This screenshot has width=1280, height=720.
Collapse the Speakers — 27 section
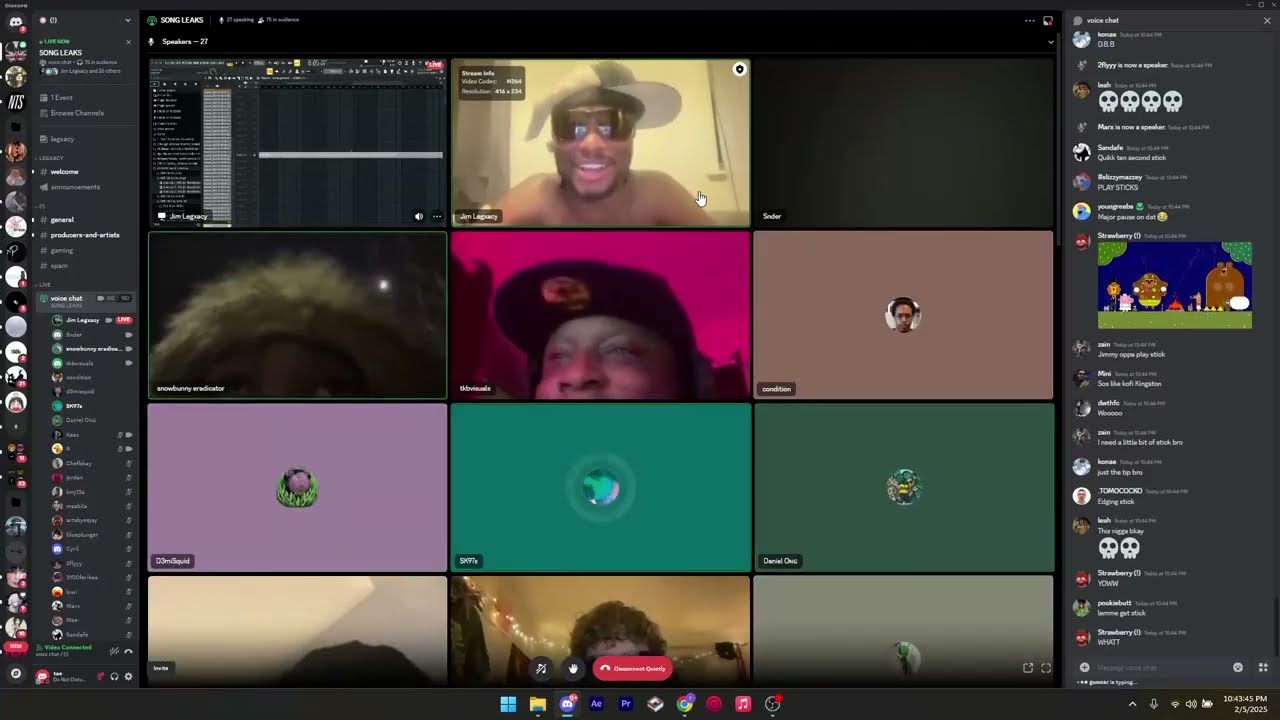click(1050, 42)
